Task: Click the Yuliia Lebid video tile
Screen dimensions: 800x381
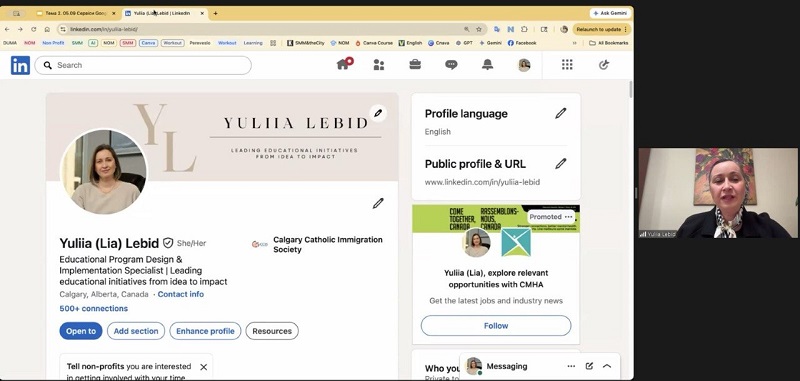Action: (718, 193)
